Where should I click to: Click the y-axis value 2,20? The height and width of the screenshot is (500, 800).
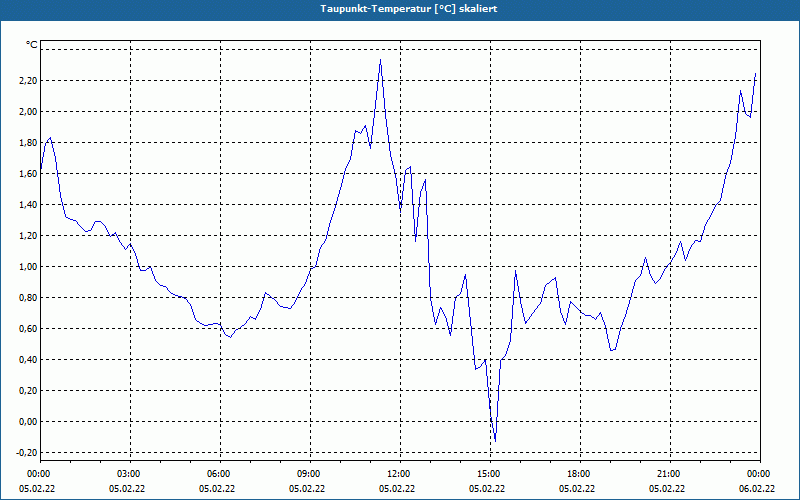coord(28,81)
